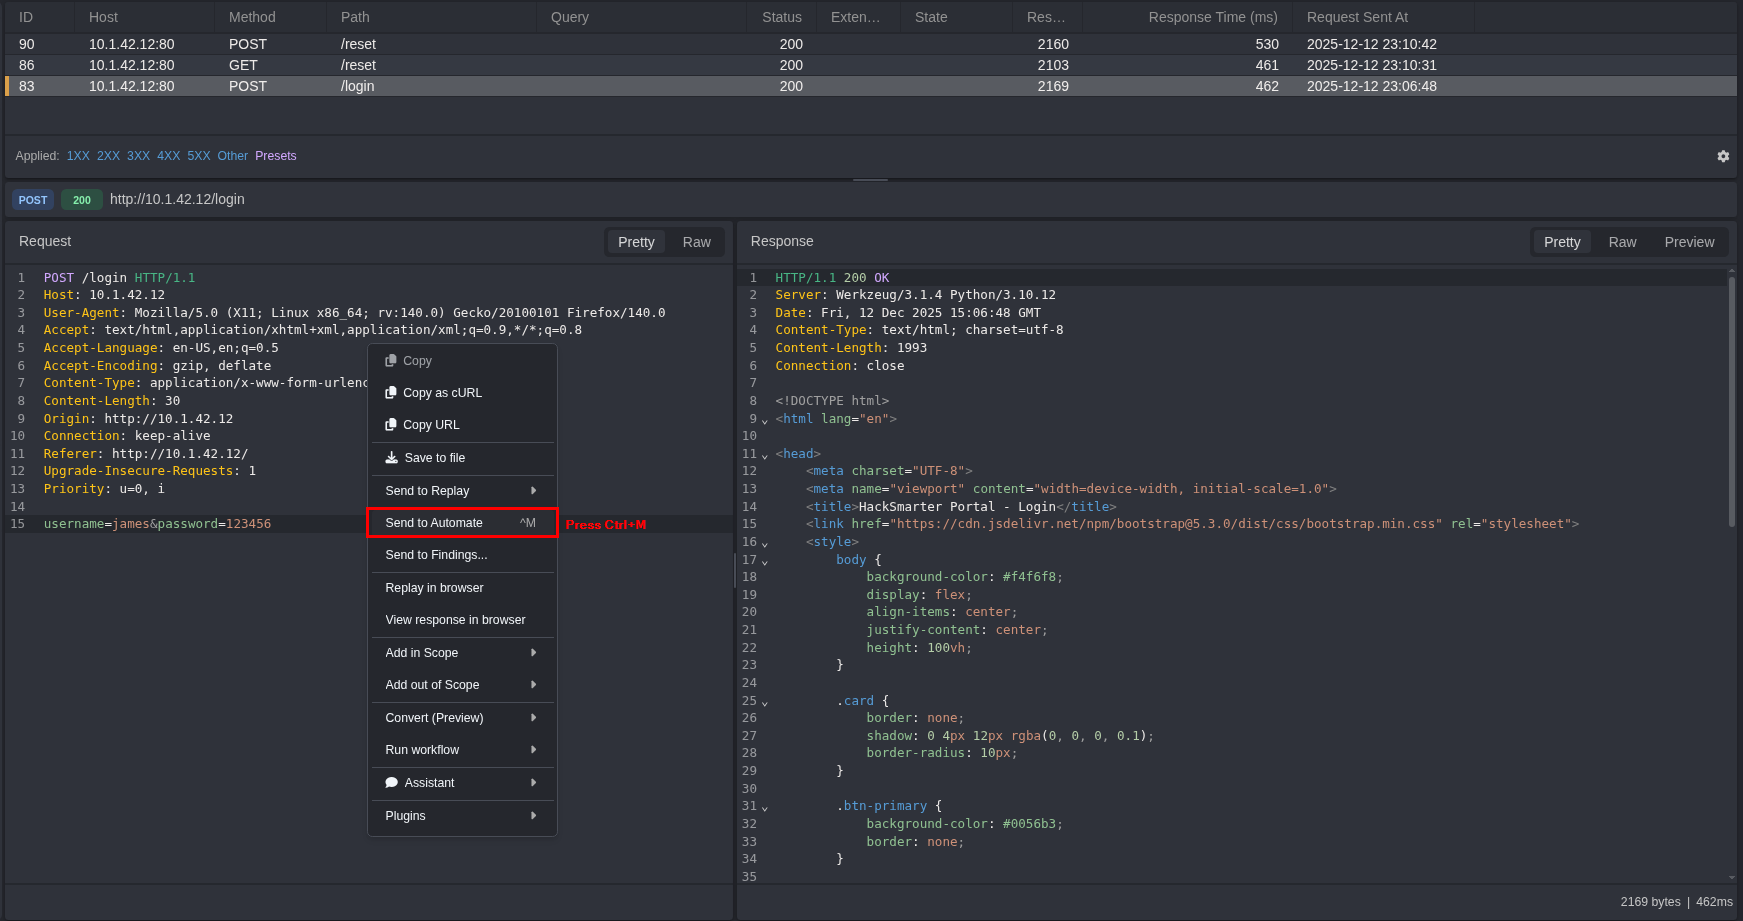Viewport: 1743px width, 921px height.
Task: Click the Save to file download icon
Action: 392,458
